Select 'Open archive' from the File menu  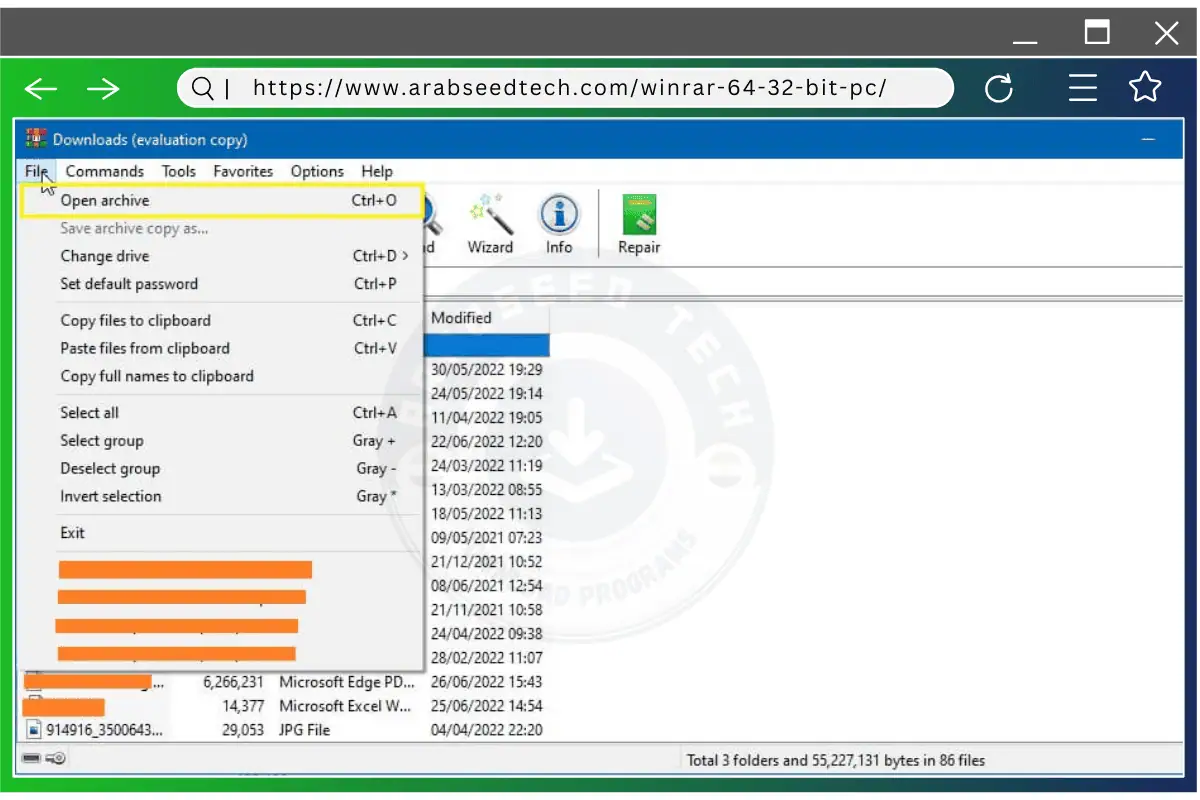coord(105,200)
